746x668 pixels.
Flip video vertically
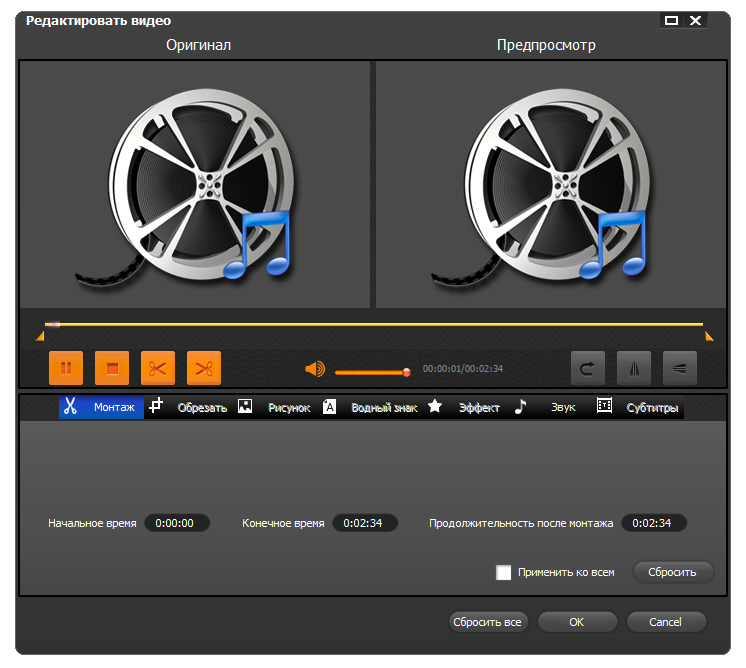point(680,368)
